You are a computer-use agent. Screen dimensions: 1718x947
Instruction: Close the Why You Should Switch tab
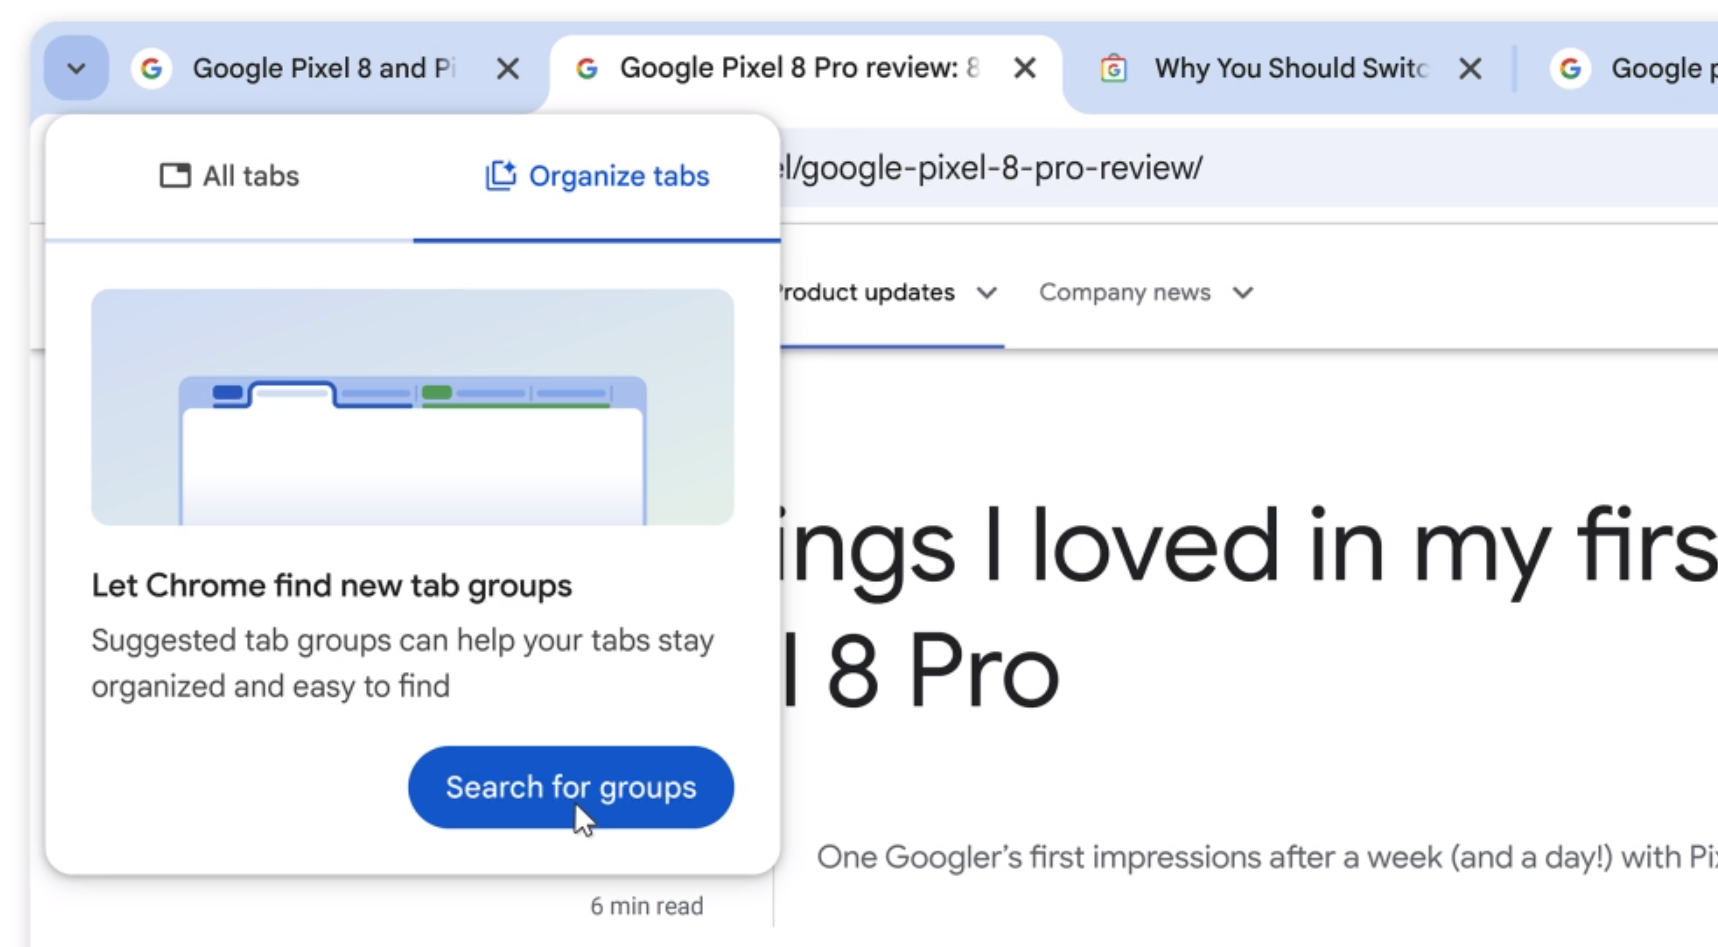[1471, 68]
